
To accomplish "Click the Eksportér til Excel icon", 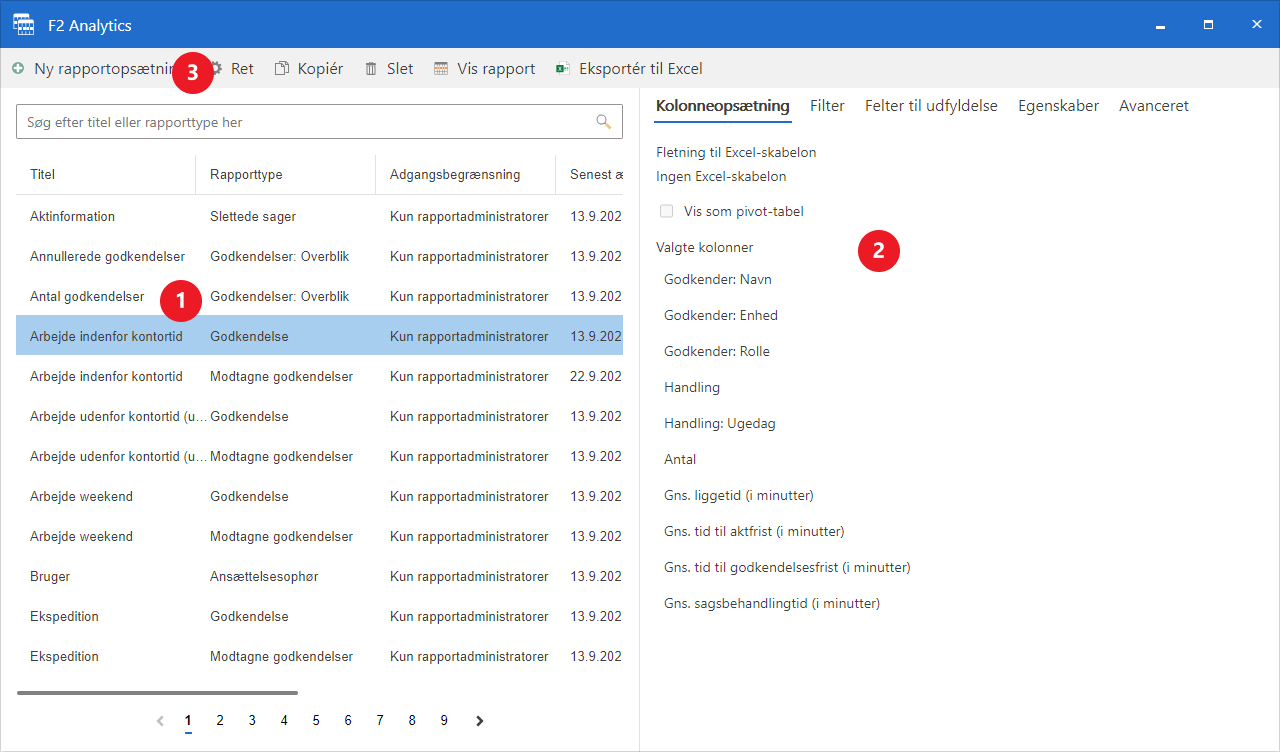I will coord(563,69).
